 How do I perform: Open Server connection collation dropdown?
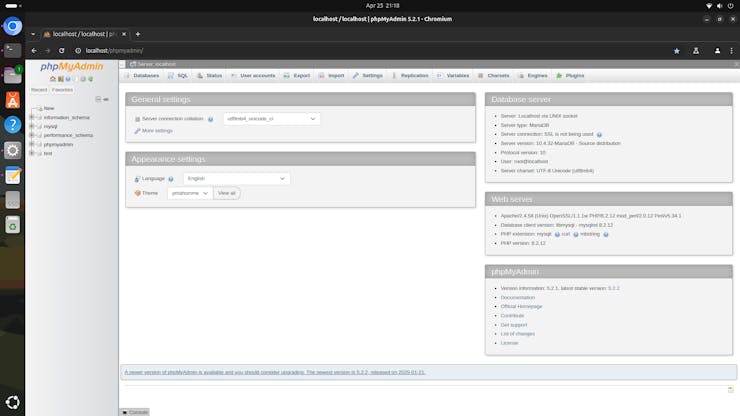coord(271,119)
